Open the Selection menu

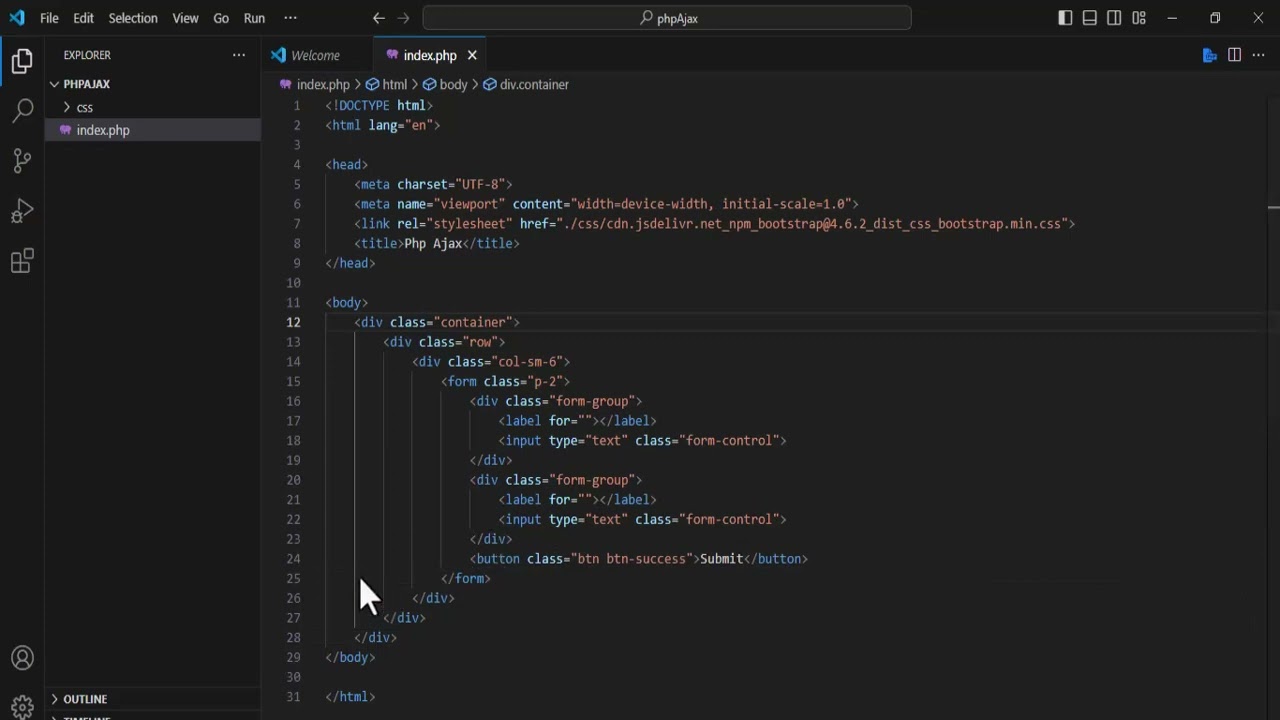tap(133, 18)
